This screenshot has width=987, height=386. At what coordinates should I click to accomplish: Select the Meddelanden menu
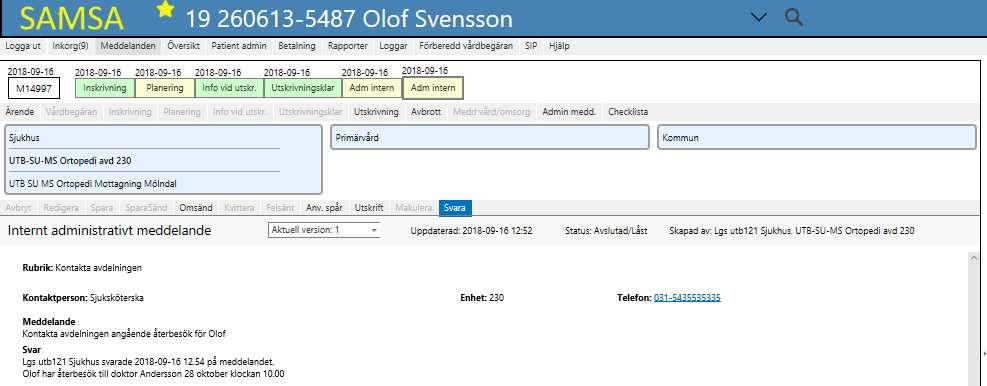point(128,46)
